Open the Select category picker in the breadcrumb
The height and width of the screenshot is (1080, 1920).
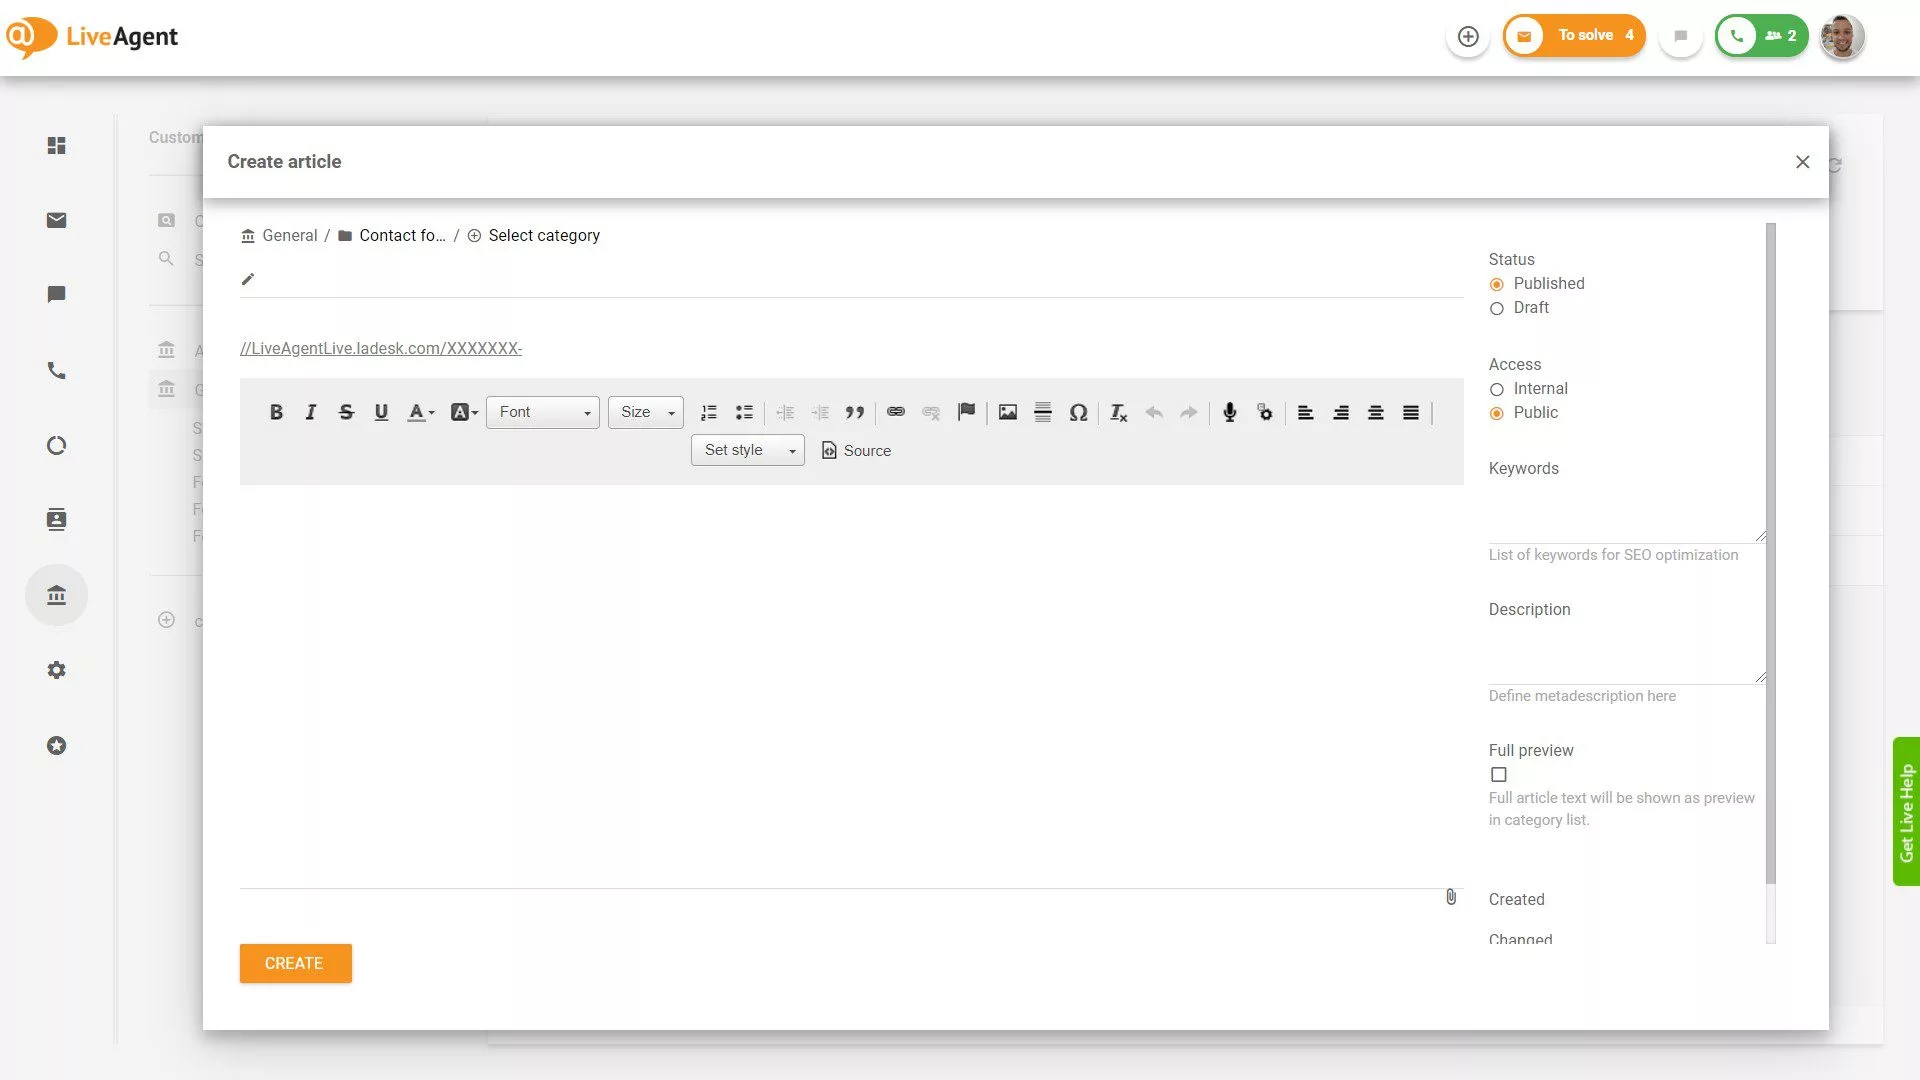(533, 235)
